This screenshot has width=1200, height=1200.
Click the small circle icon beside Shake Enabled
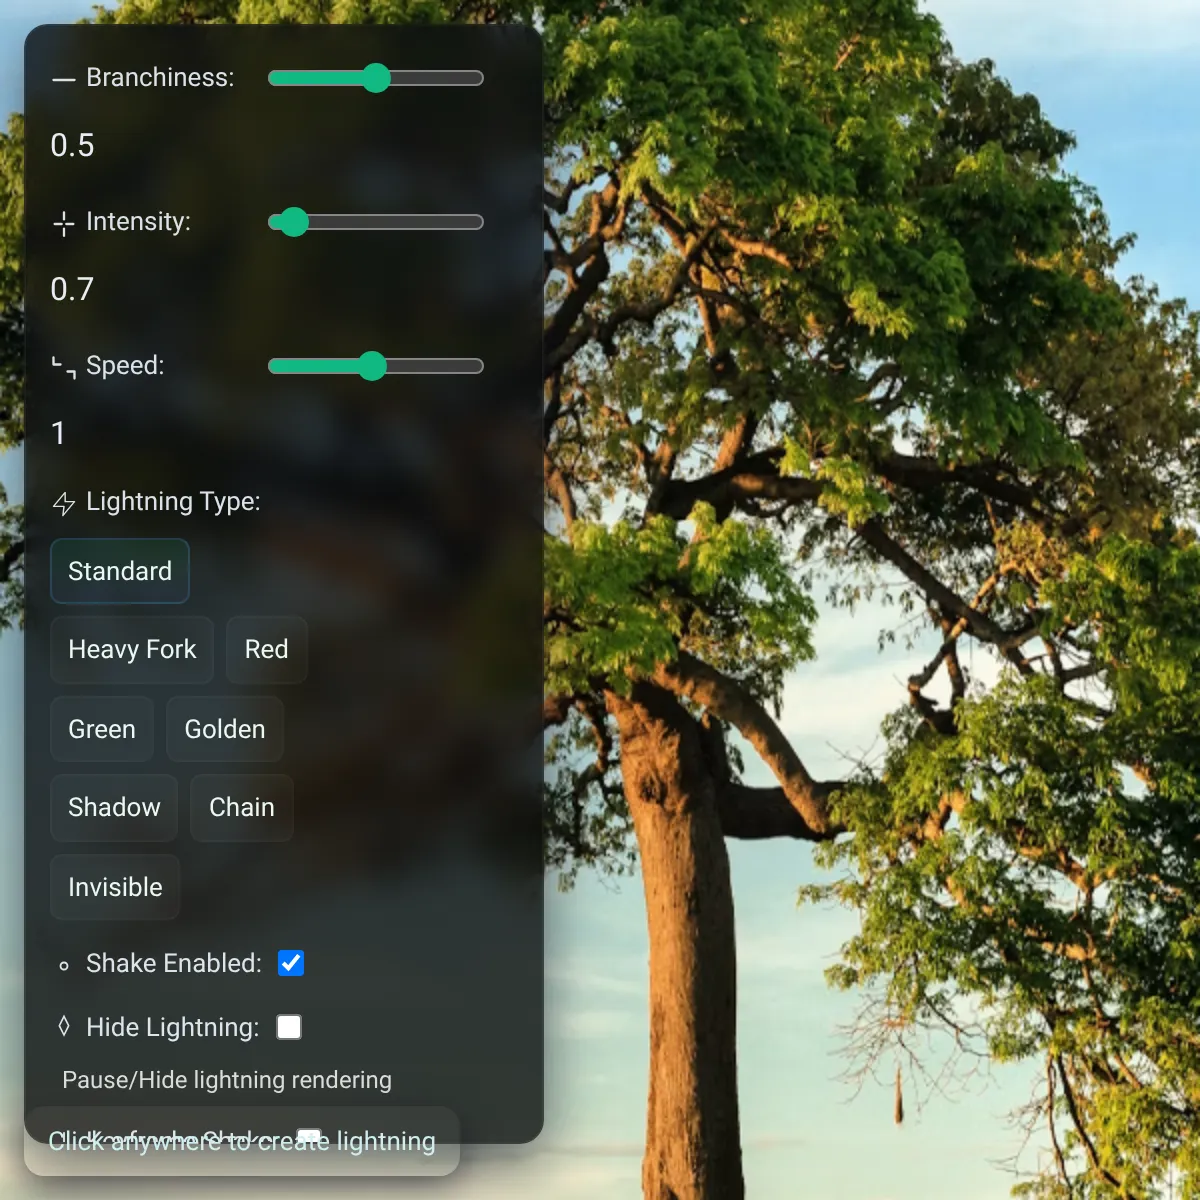tap(64, 965)
